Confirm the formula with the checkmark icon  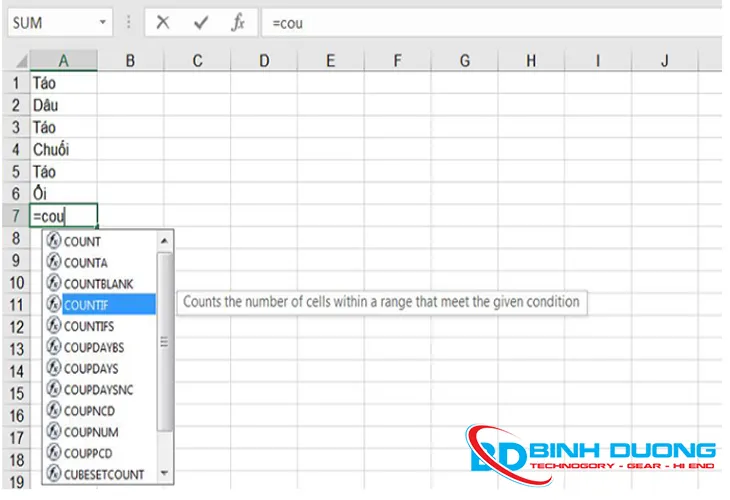tap(201, 22)
